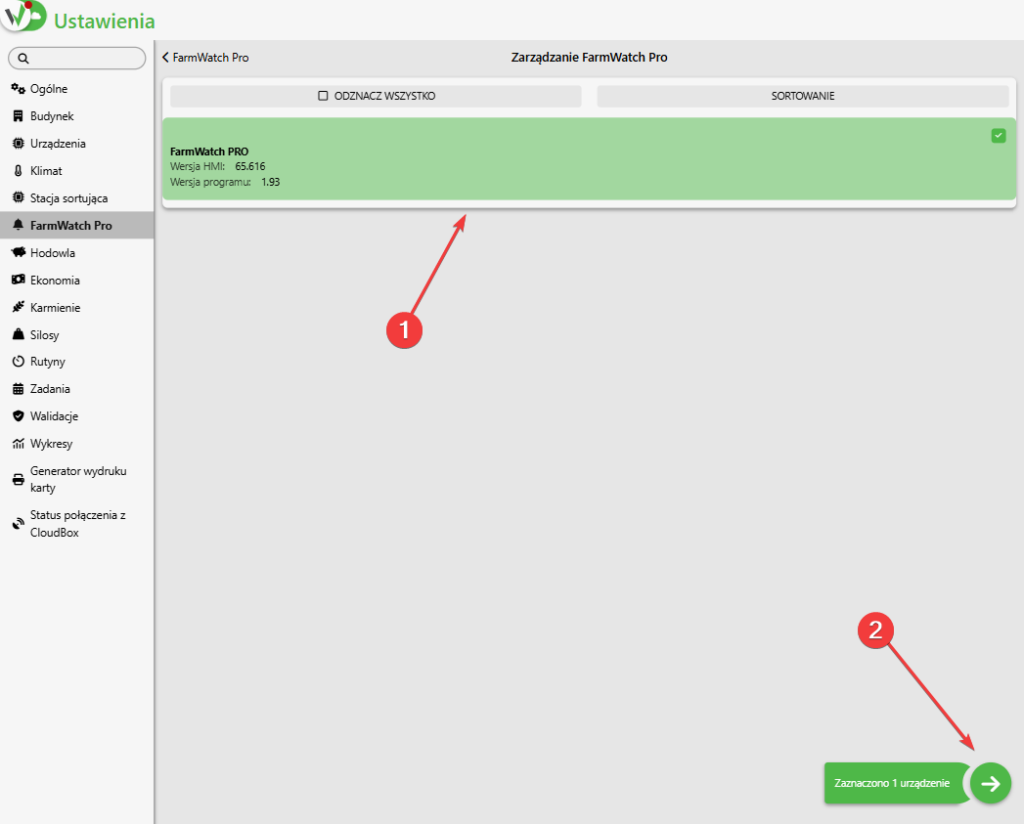The height and width of the screenshot is (824, 1024).
Task: Toggle the Odznacz wszystko checkbox
Action: point(323,96)
